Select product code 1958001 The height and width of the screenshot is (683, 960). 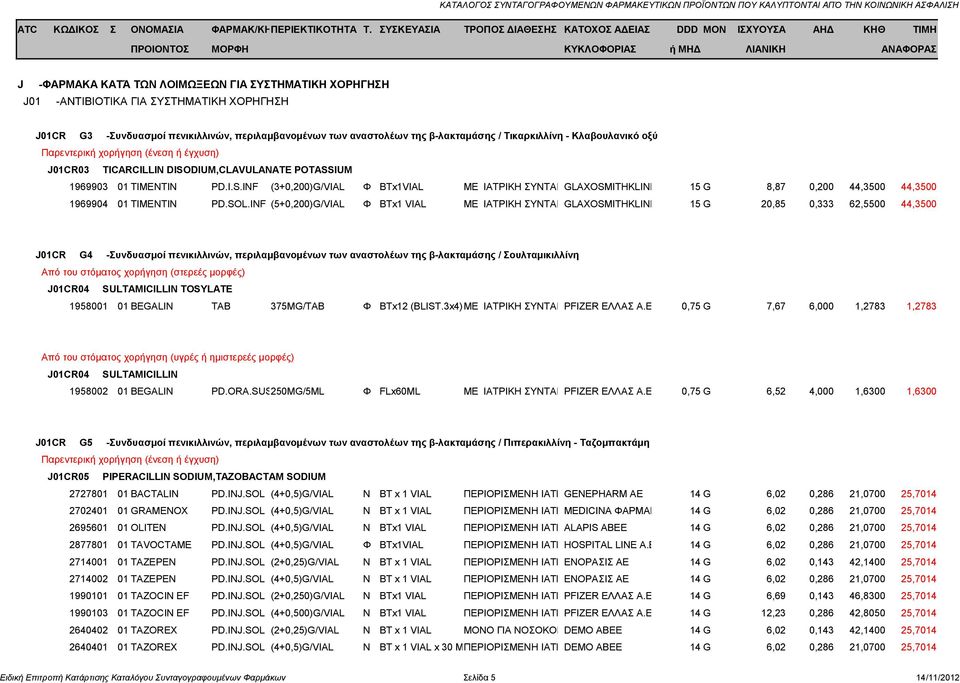[88, 306]
